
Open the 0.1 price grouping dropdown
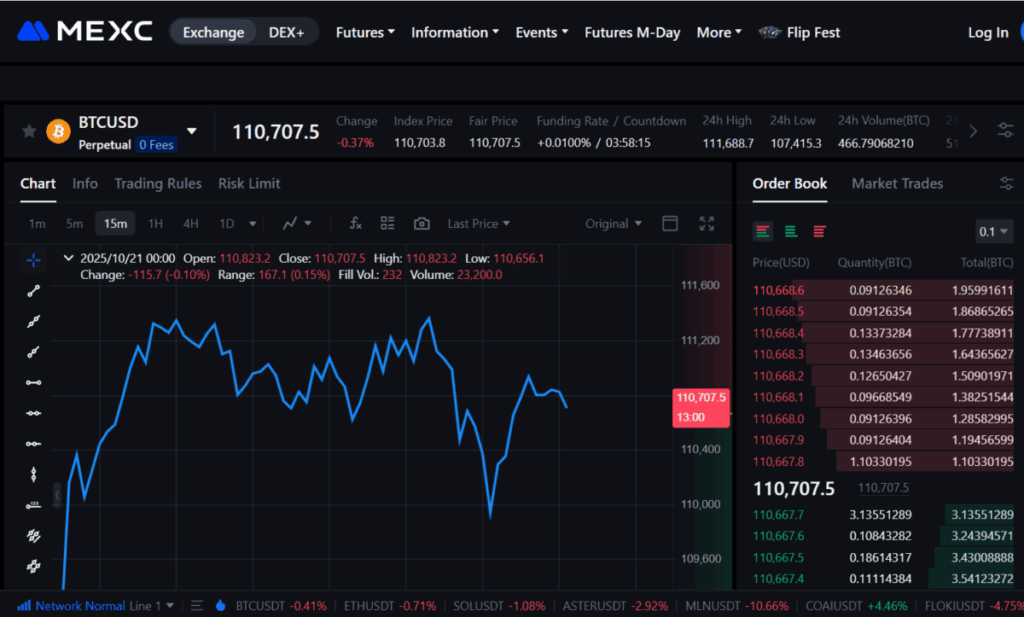click(994, 231)
